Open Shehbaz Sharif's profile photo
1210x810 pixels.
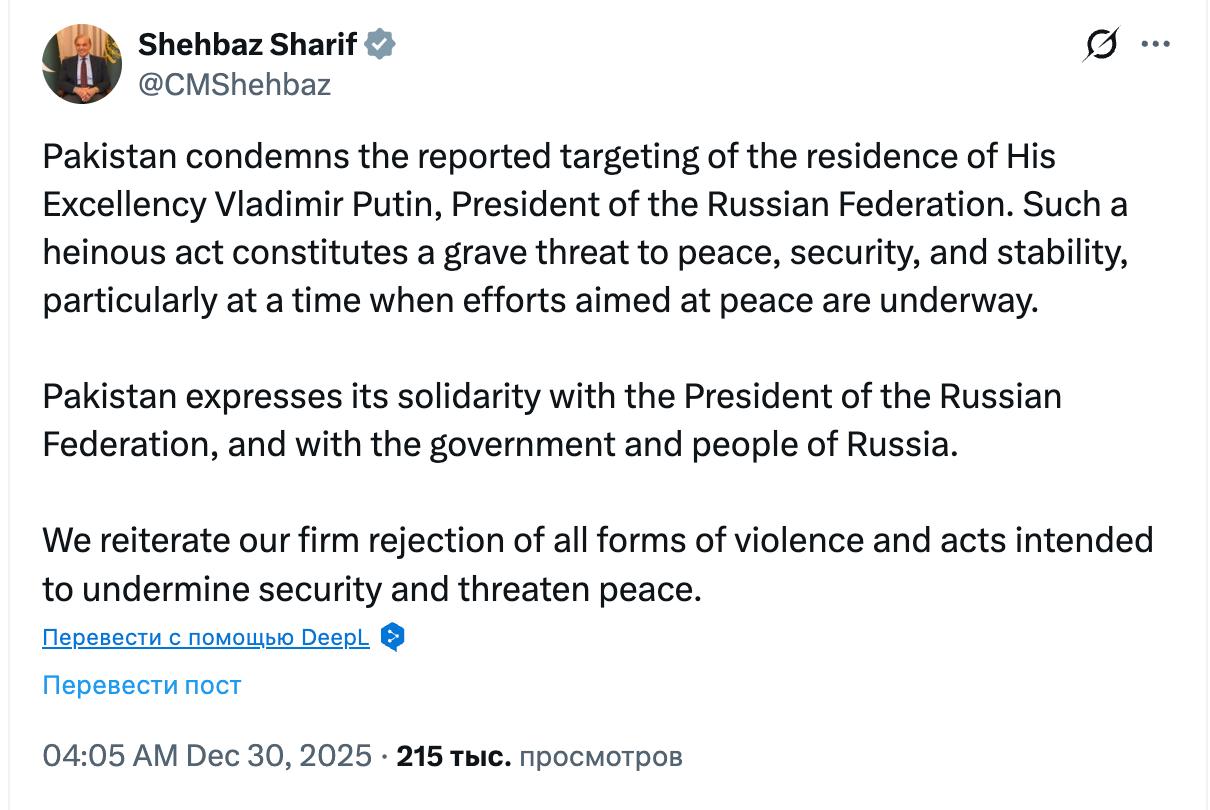pos(82,64)
